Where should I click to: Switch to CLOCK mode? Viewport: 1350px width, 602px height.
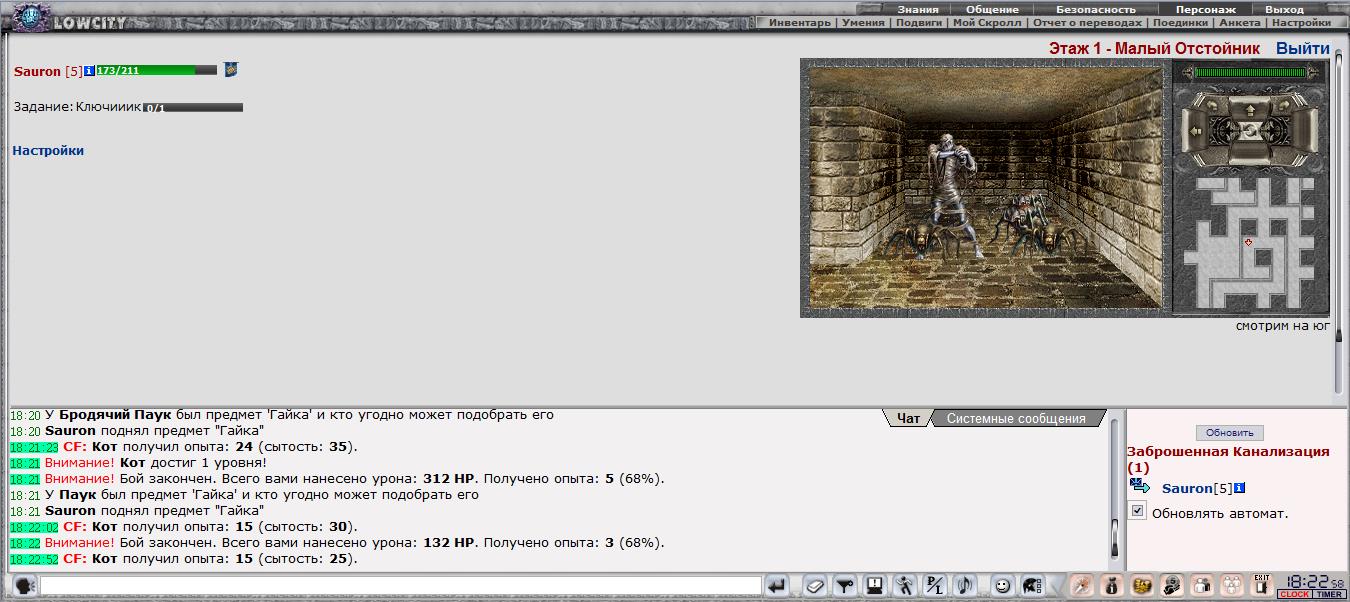1294,595
